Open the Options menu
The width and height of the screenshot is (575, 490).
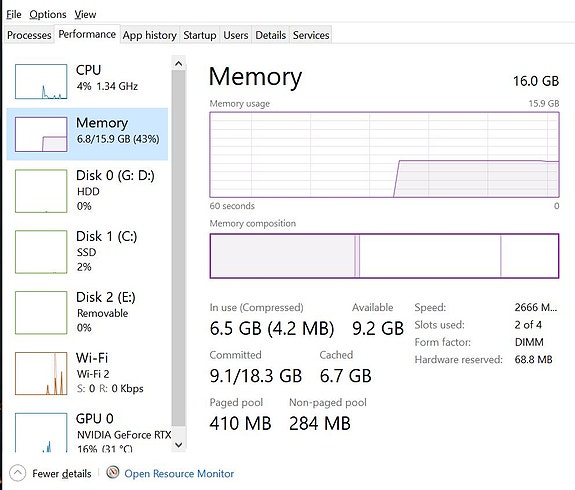click(x=48, y=14)
